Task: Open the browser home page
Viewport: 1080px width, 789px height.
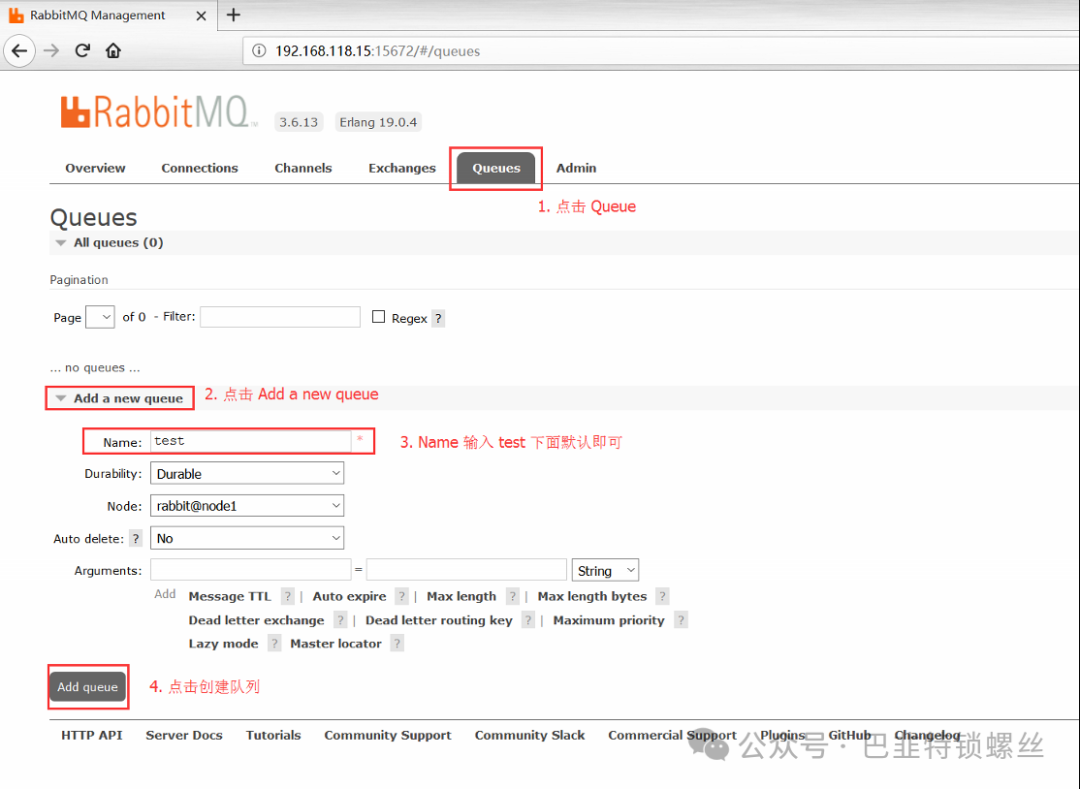Action: click(x=113, y=51)
